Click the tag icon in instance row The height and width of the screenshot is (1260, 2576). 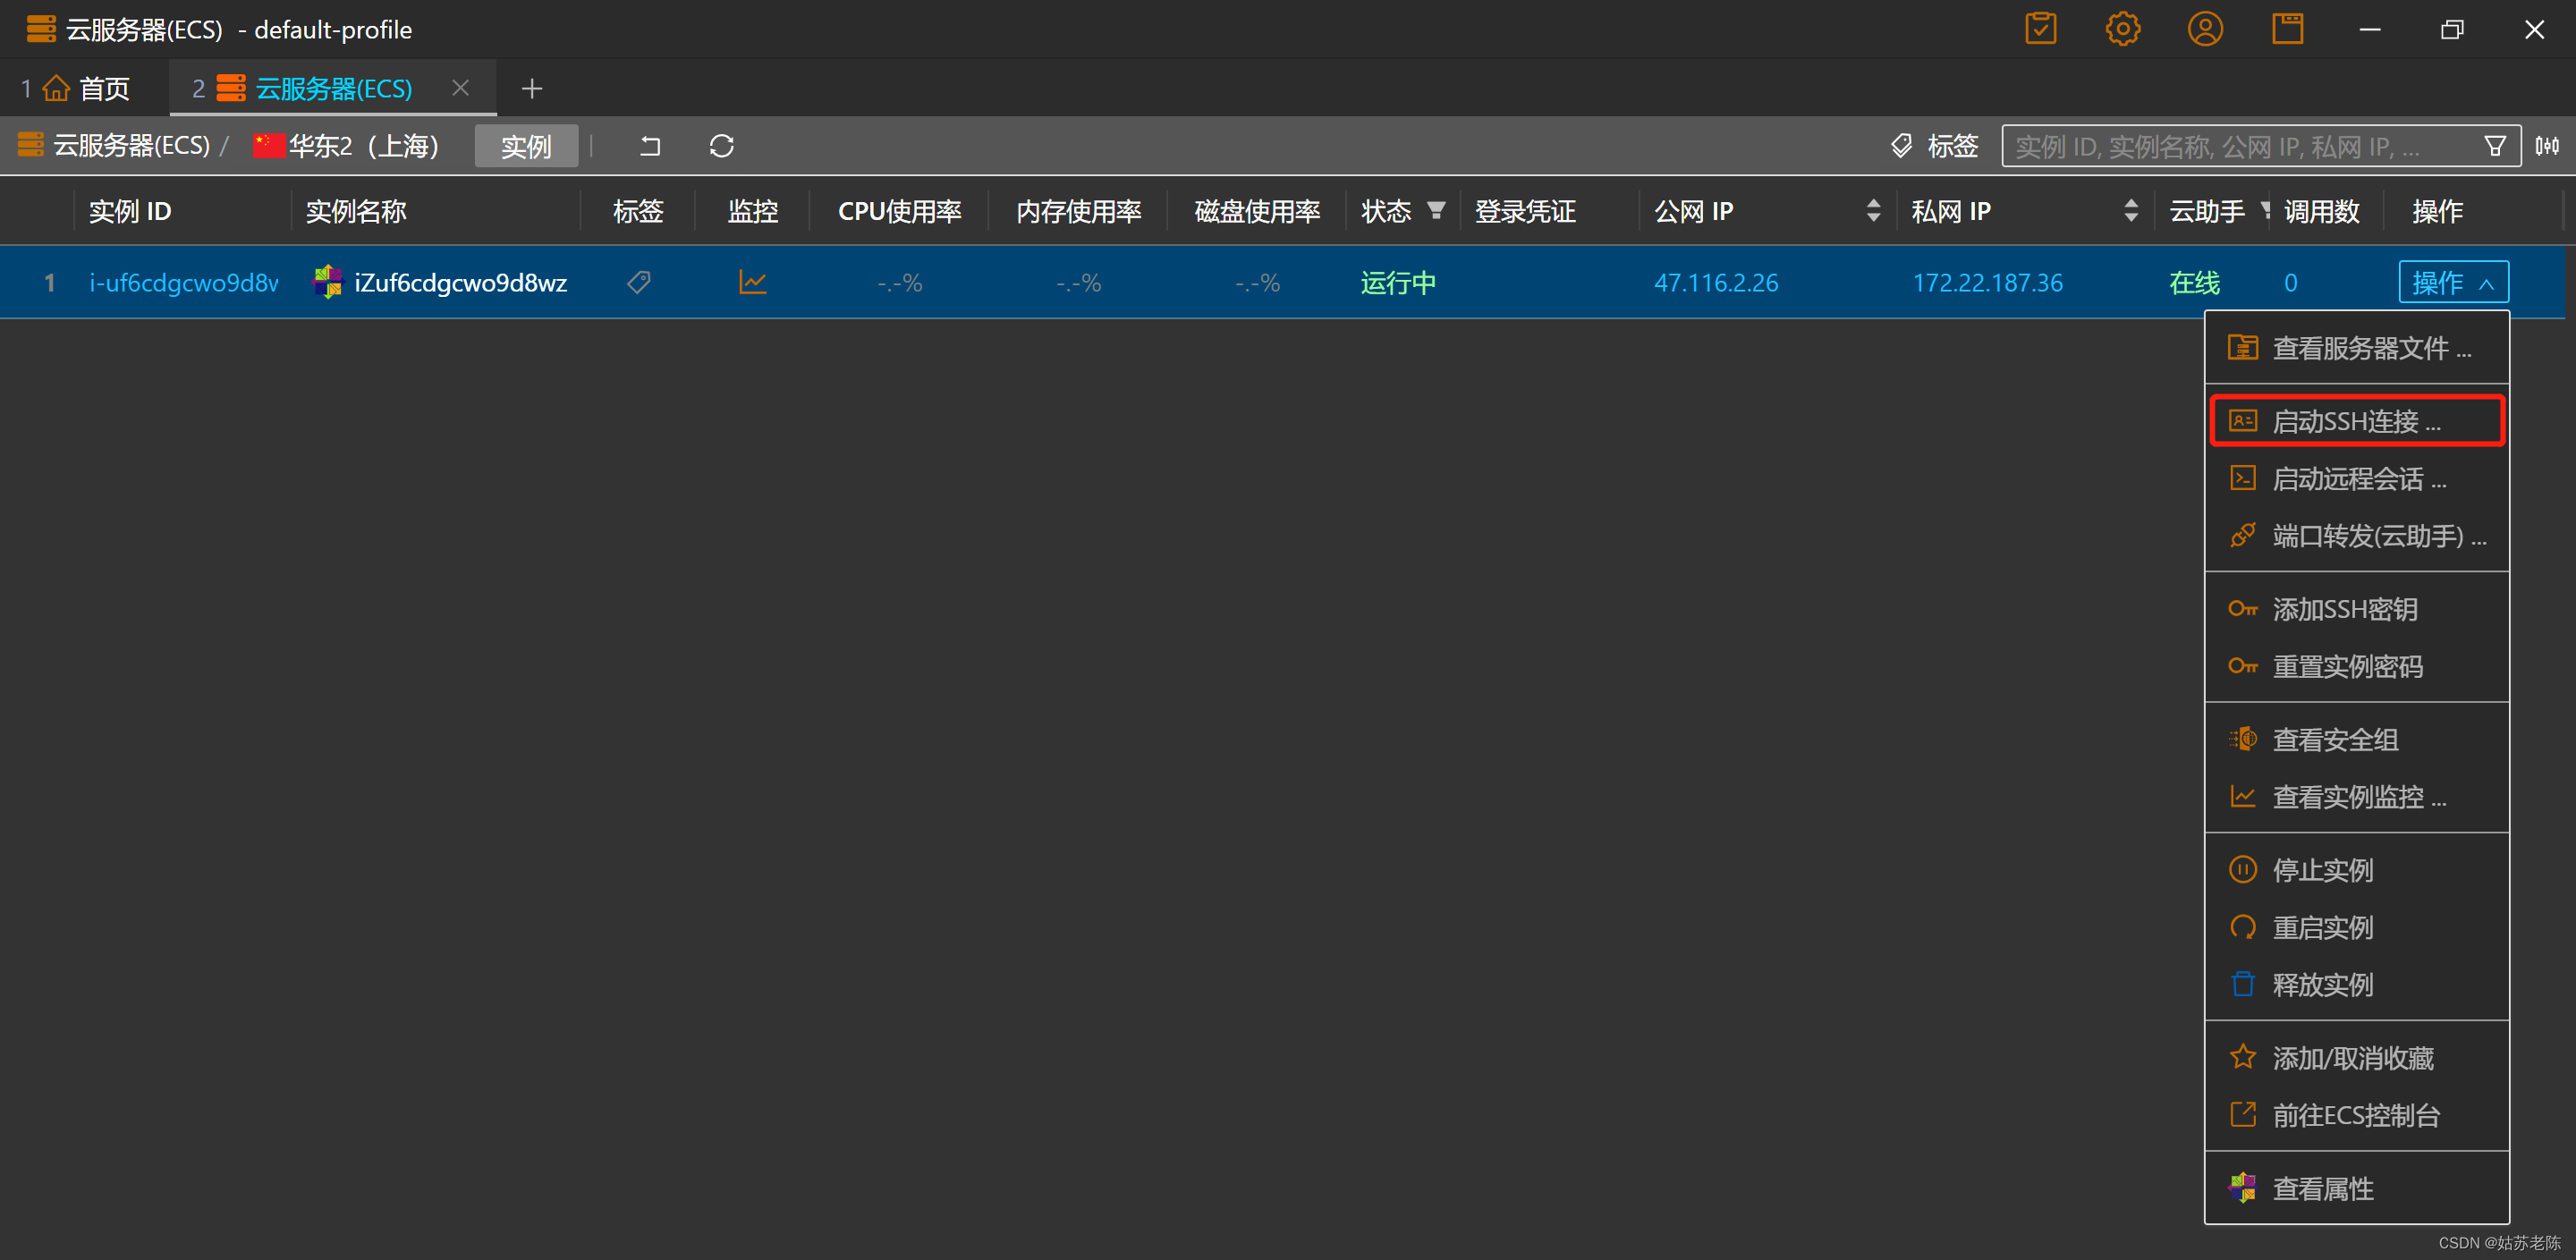(x=638, y=283)
